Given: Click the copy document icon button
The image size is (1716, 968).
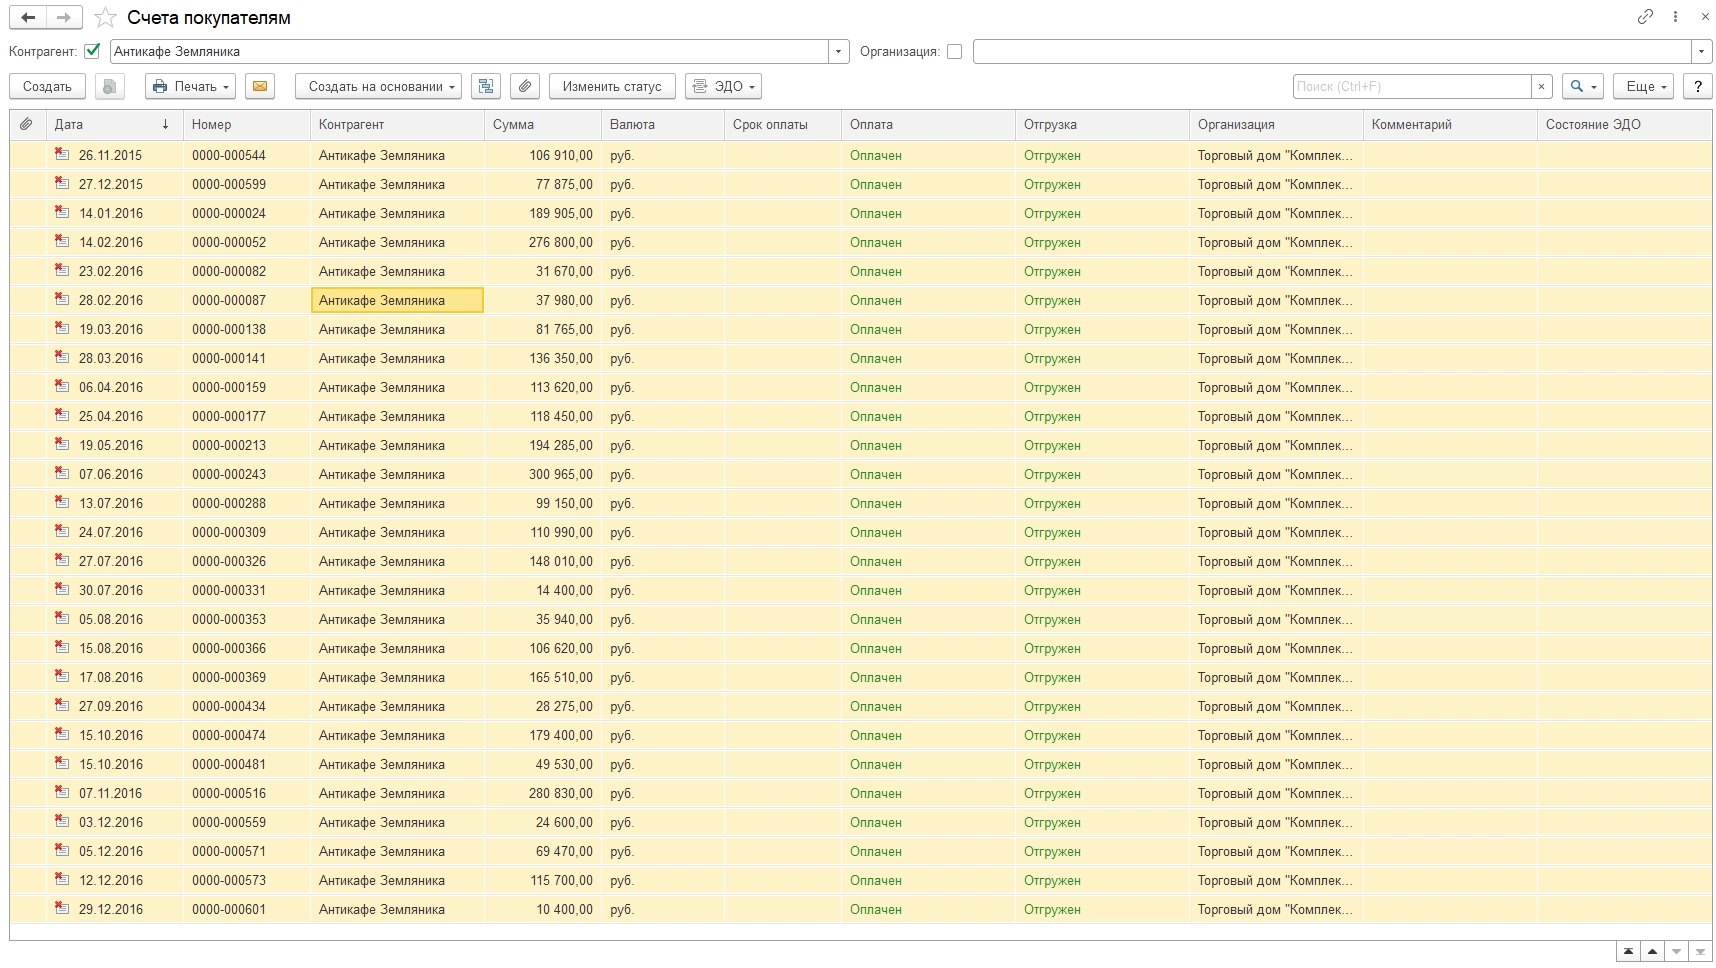Looking at the screenshot, I should 110,87.
